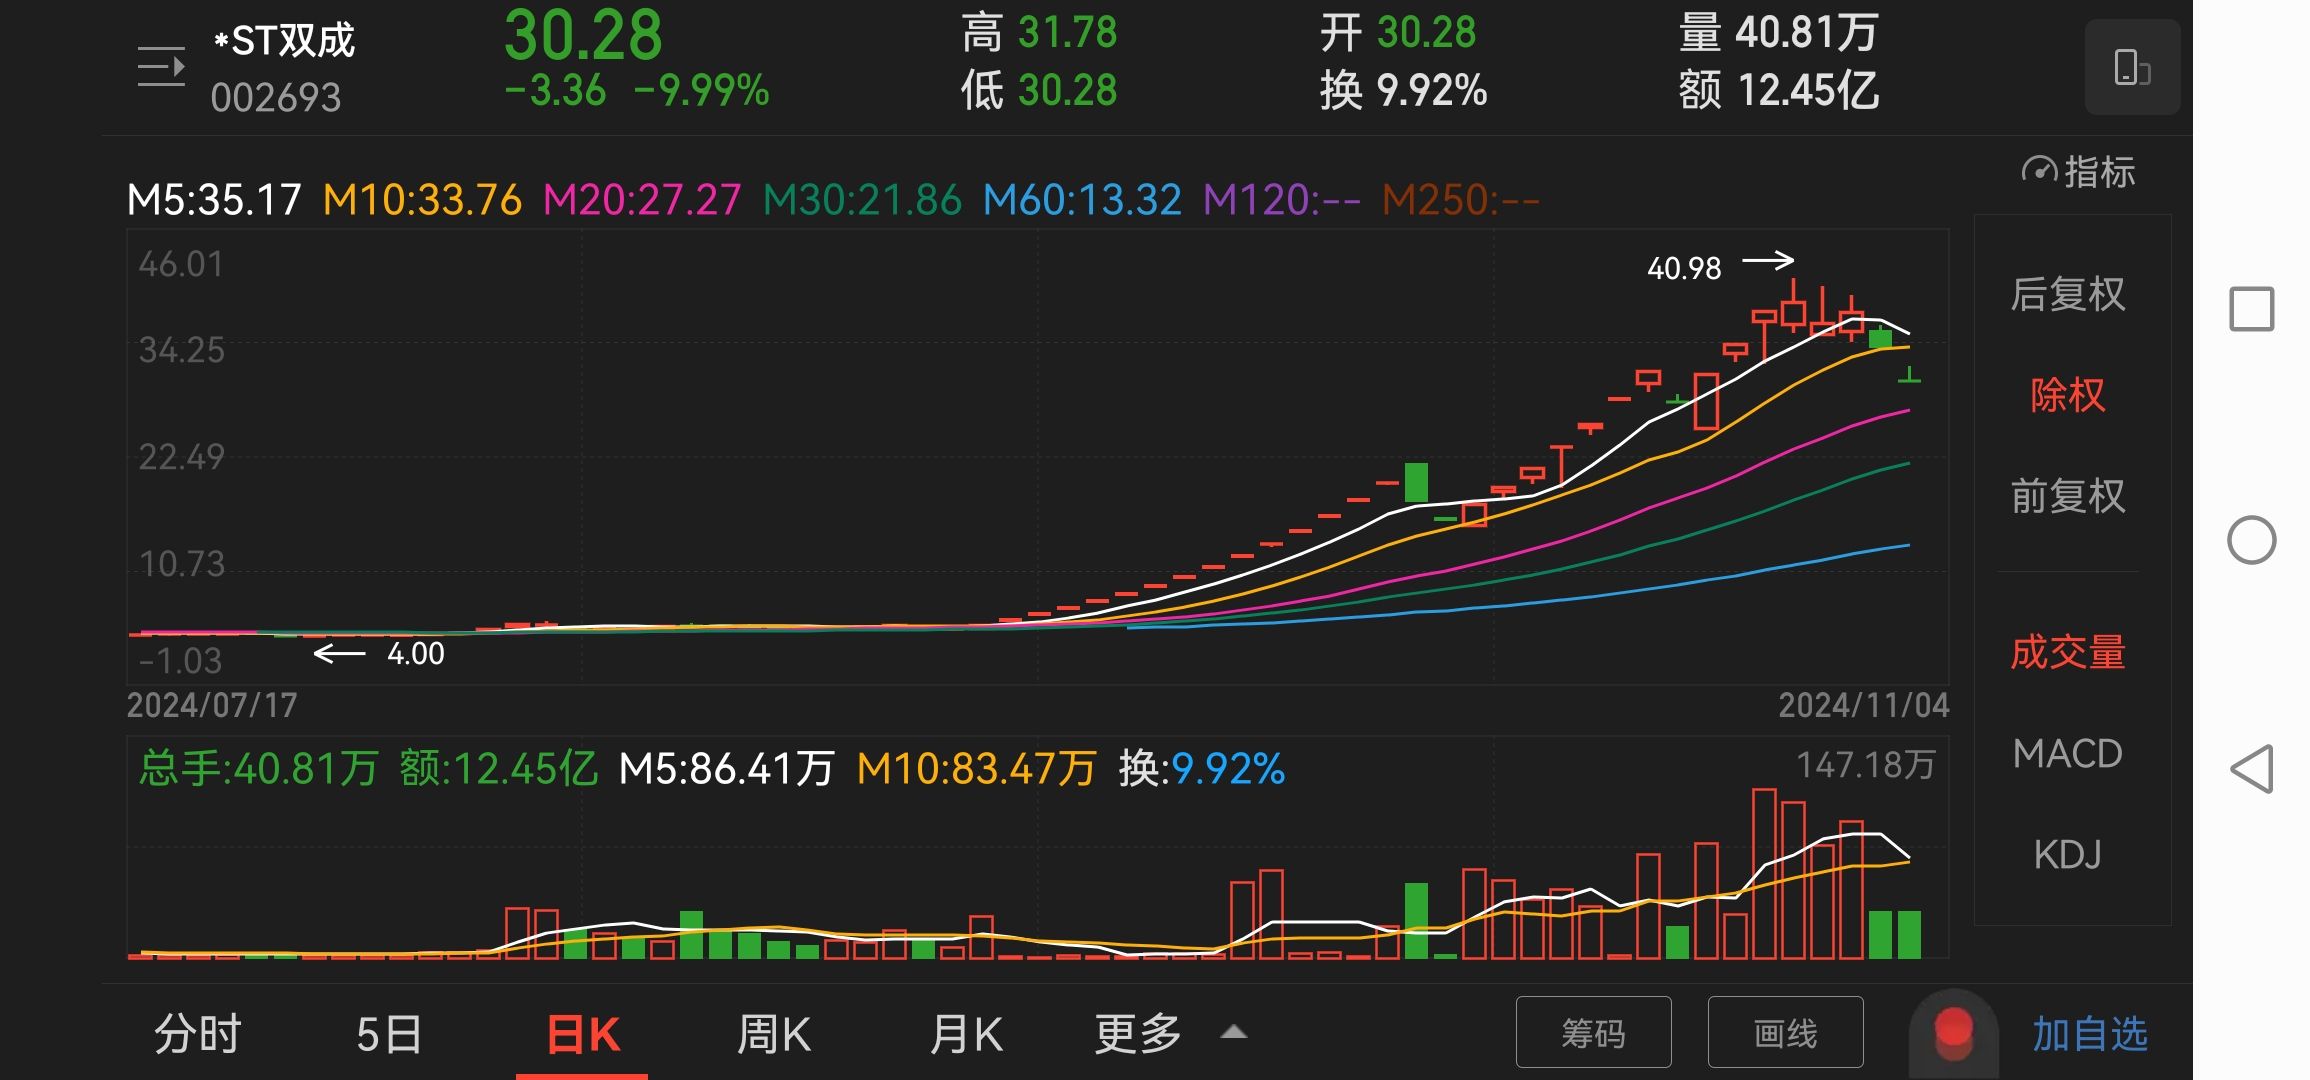Add stock via 加自选 link
This screenshot has height=1080, width=2310.
2089,1033
